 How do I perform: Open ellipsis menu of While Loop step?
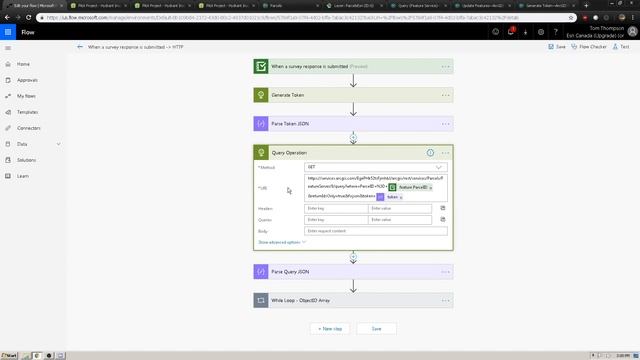(x=445, y=301)
